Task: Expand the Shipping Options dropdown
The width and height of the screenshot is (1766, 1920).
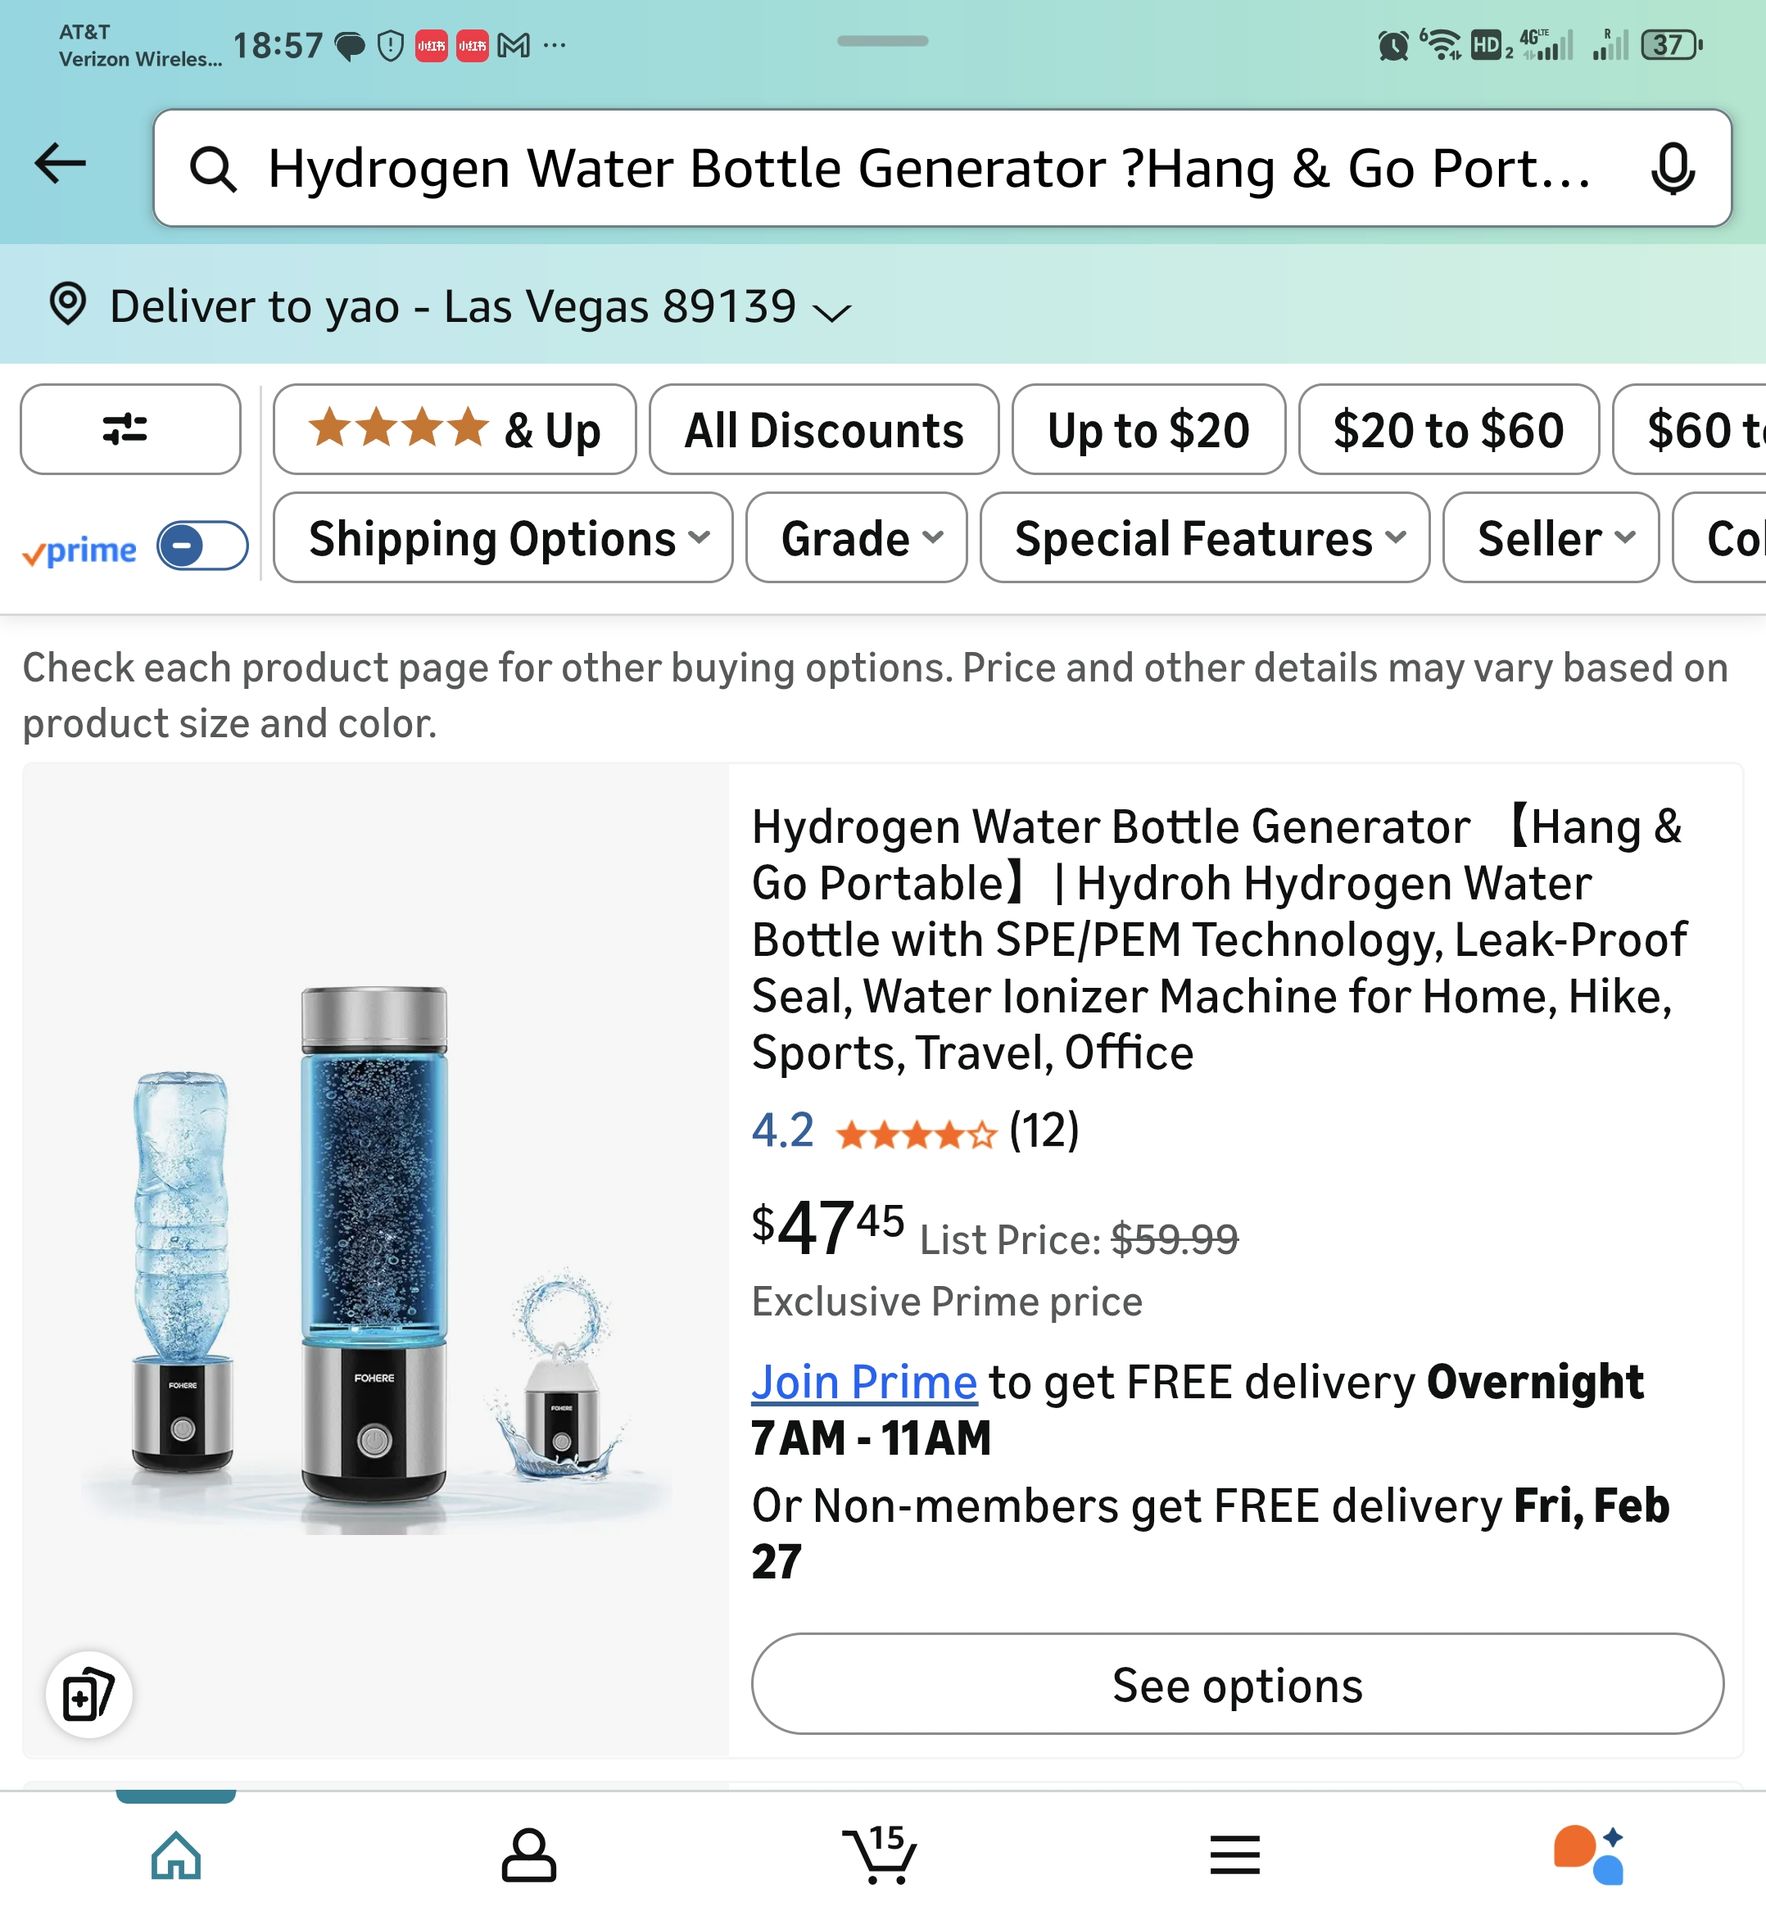Action: [x=503, y=538]
